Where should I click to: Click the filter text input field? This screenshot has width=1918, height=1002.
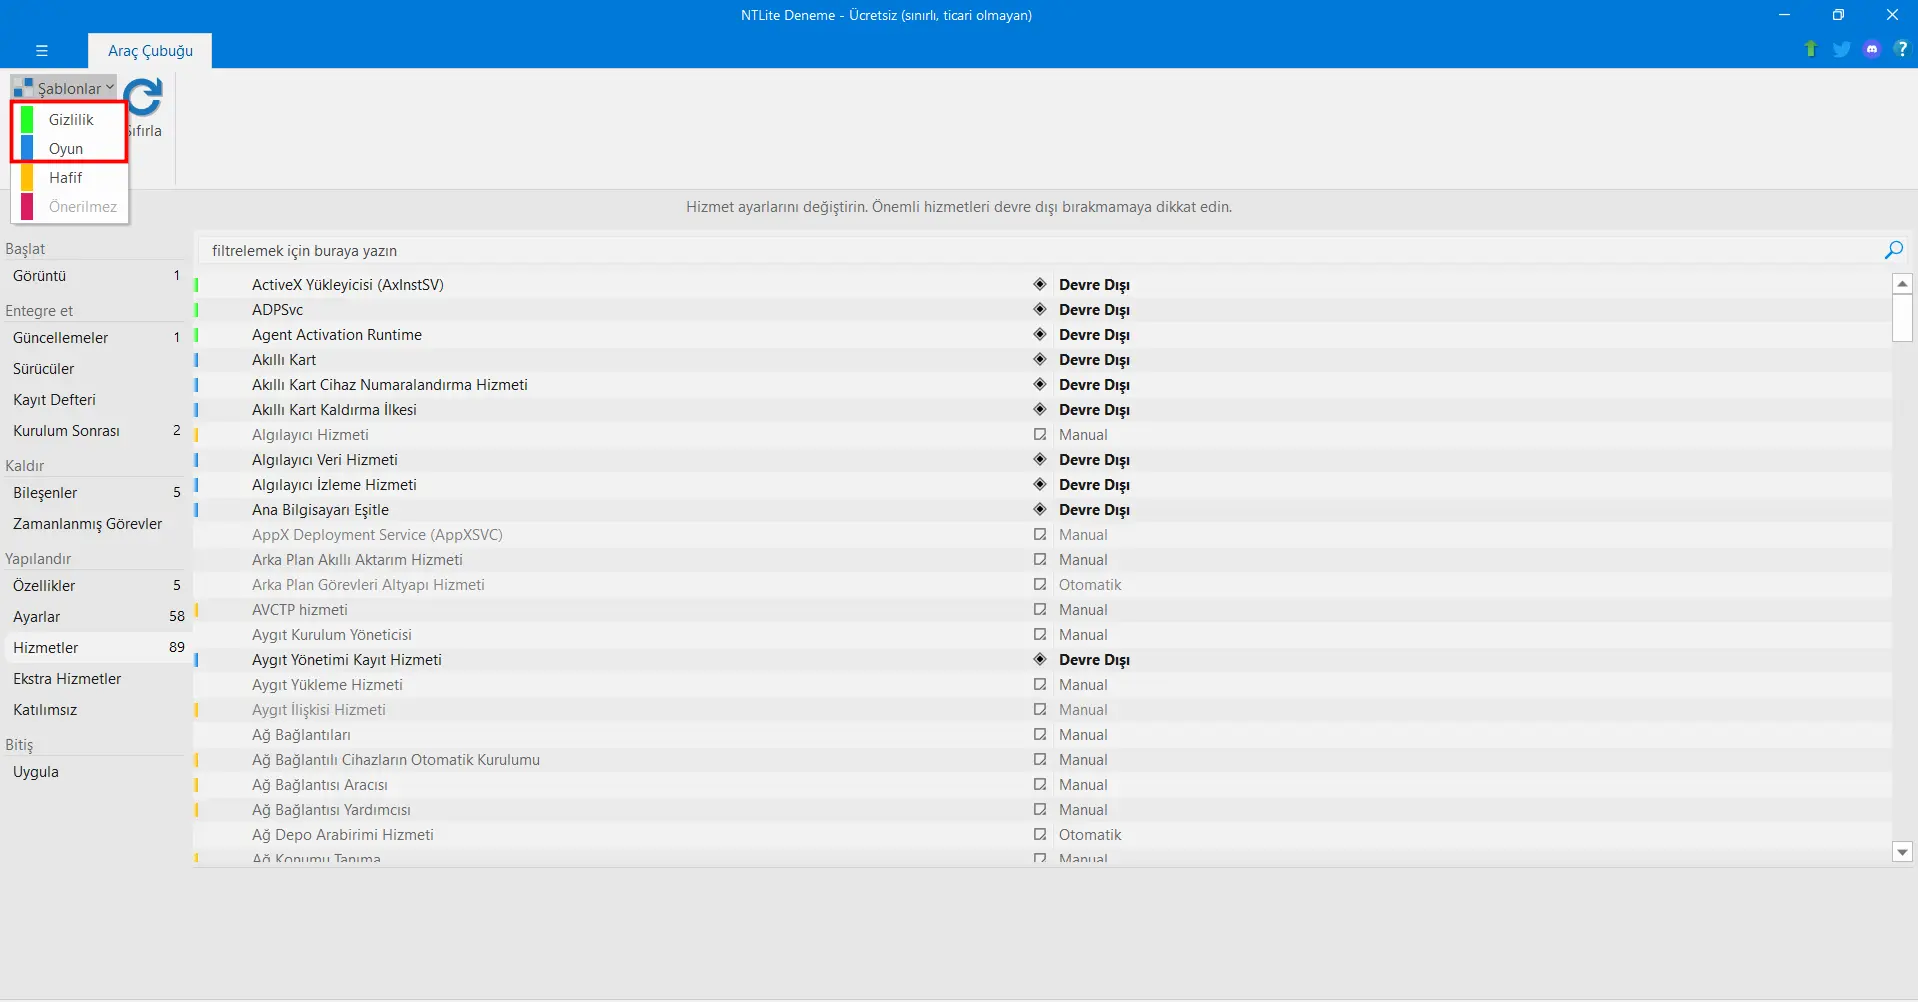[x=1040, y=250]
